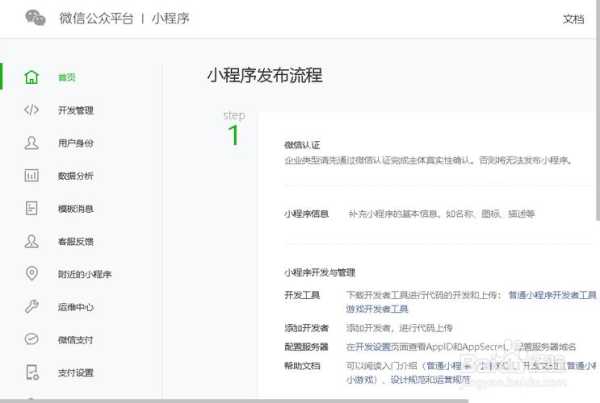Click the home icon beside 首页
The width and height of the screenshot is (600, 403).
[x=31, y=77]
